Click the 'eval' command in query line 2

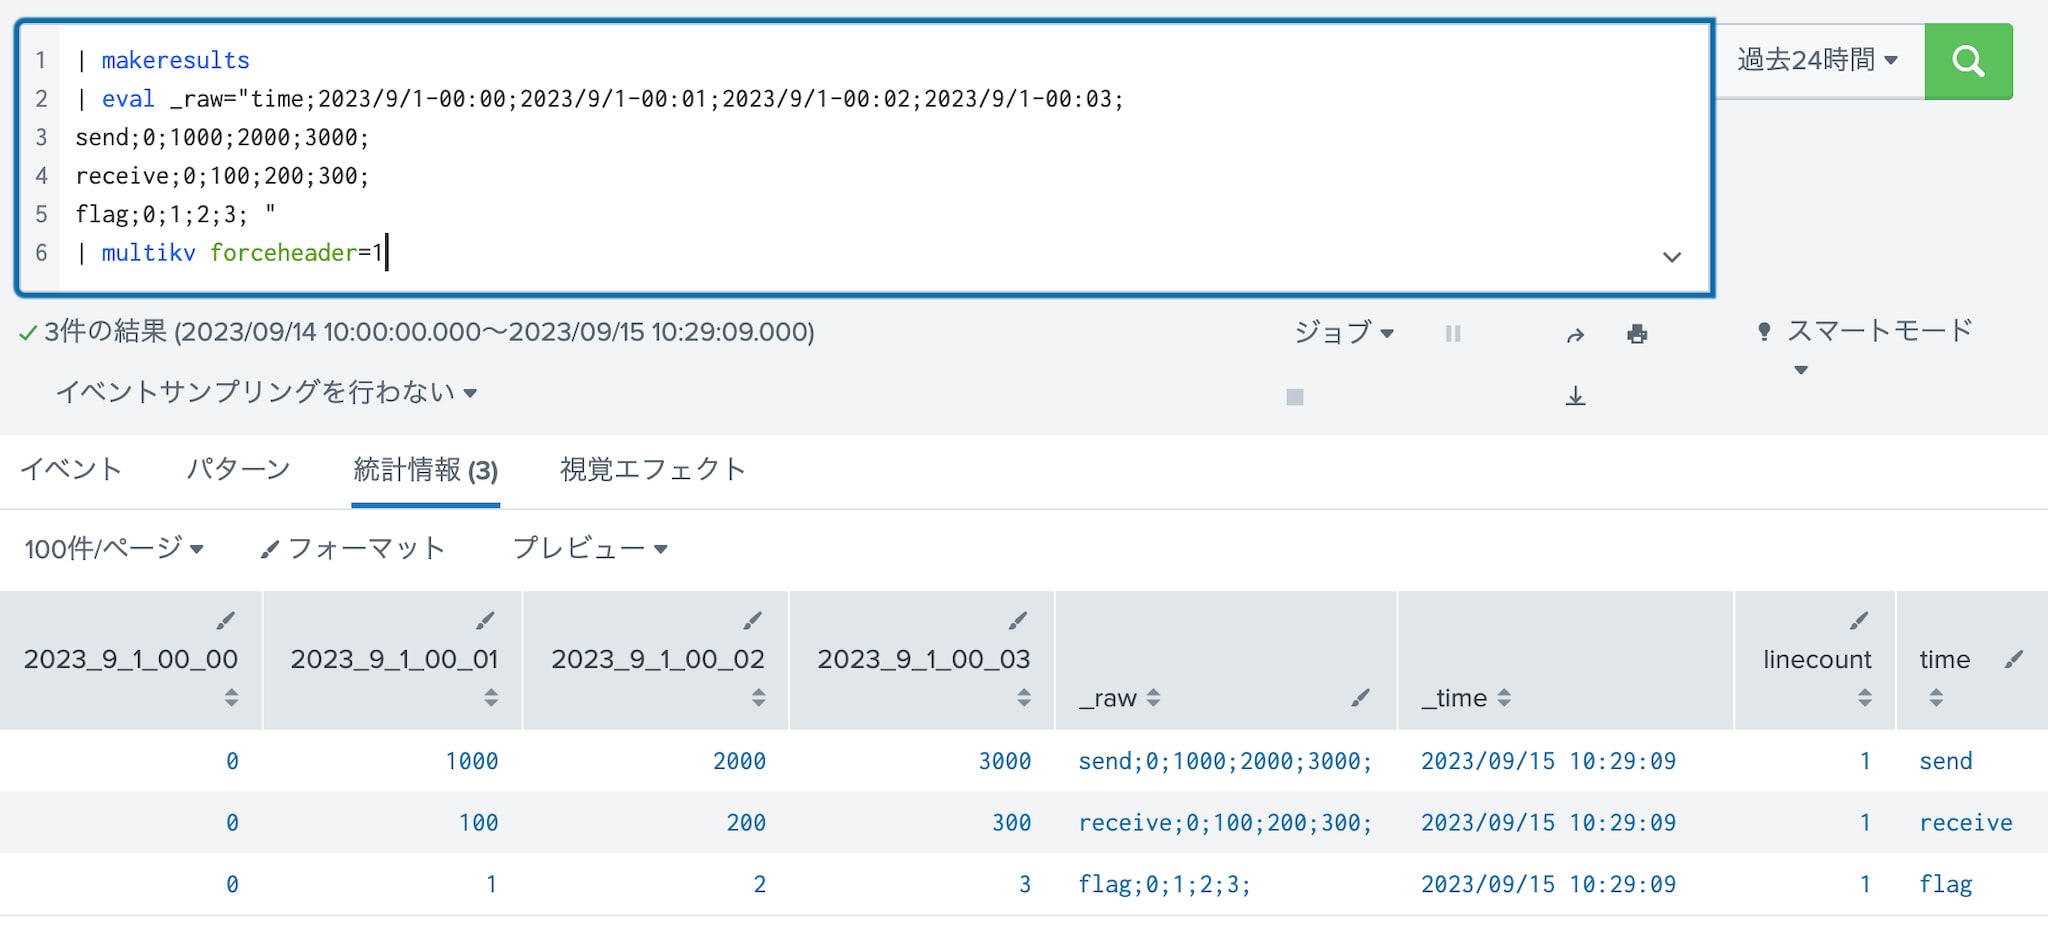click(128, 99)
